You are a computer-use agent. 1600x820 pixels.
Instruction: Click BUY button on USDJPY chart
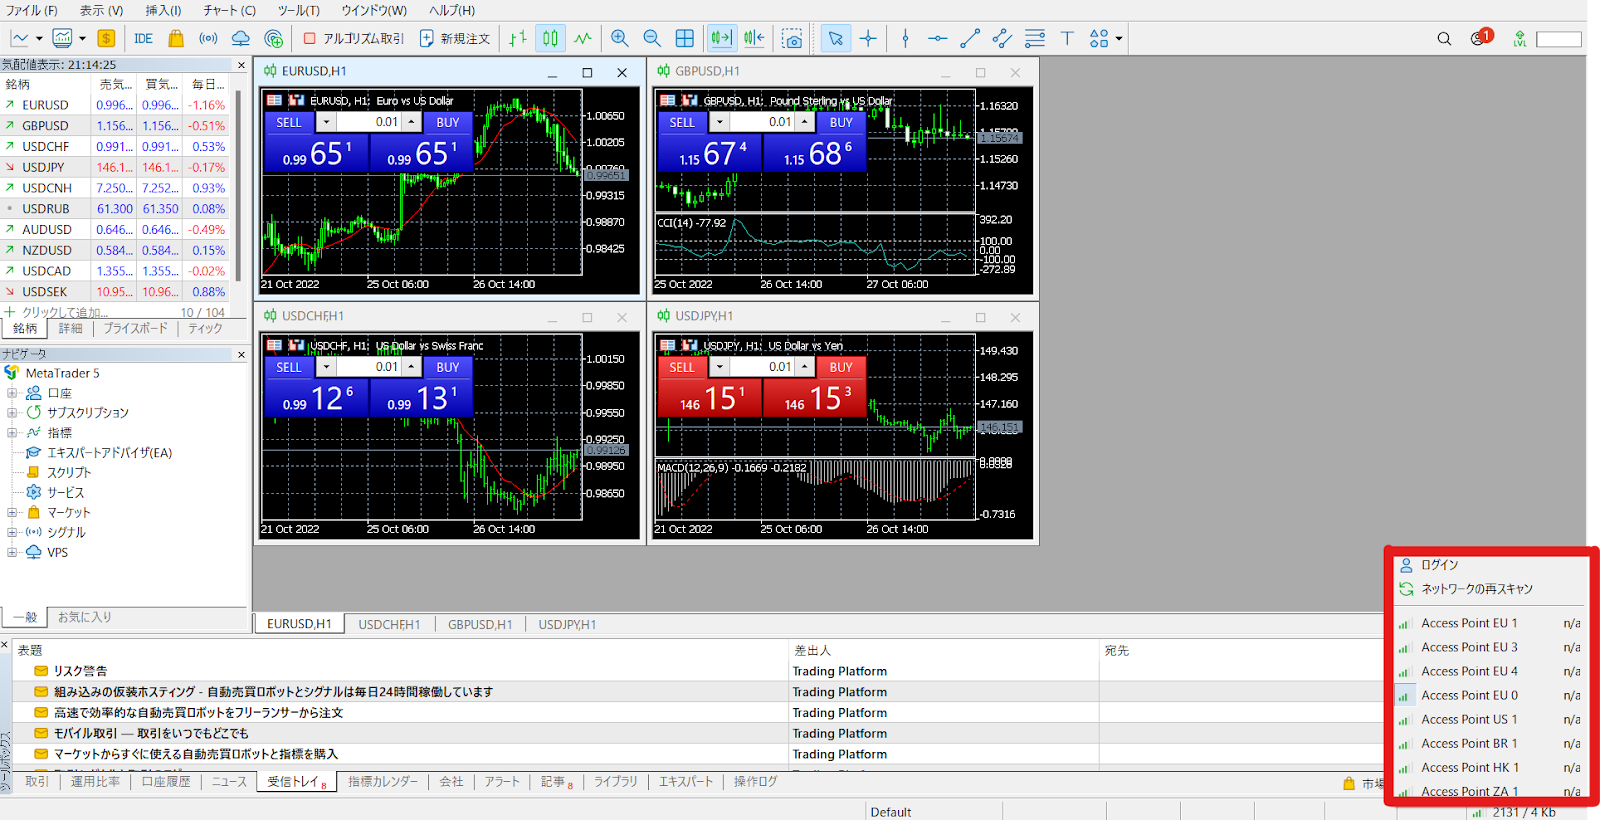840,367
